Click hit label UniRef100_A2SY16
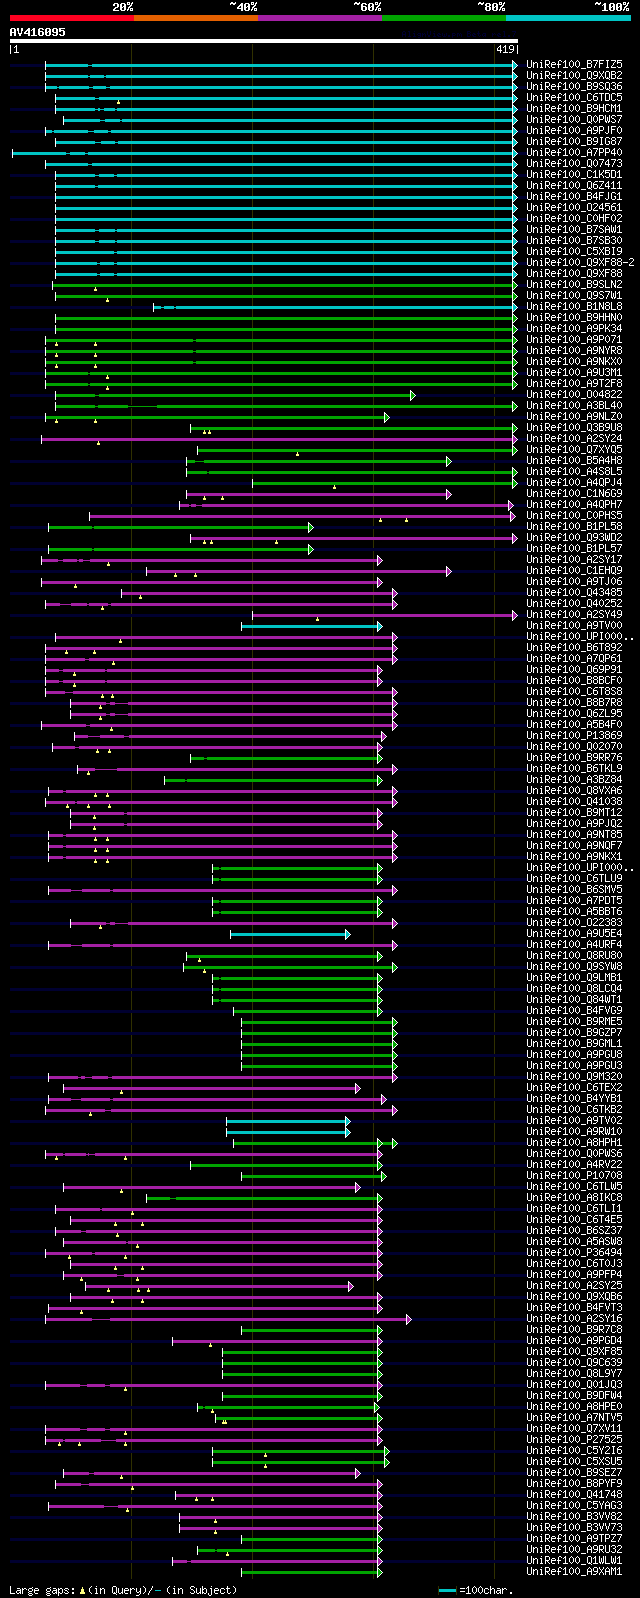The image size is (640, 1598). 574,1318
